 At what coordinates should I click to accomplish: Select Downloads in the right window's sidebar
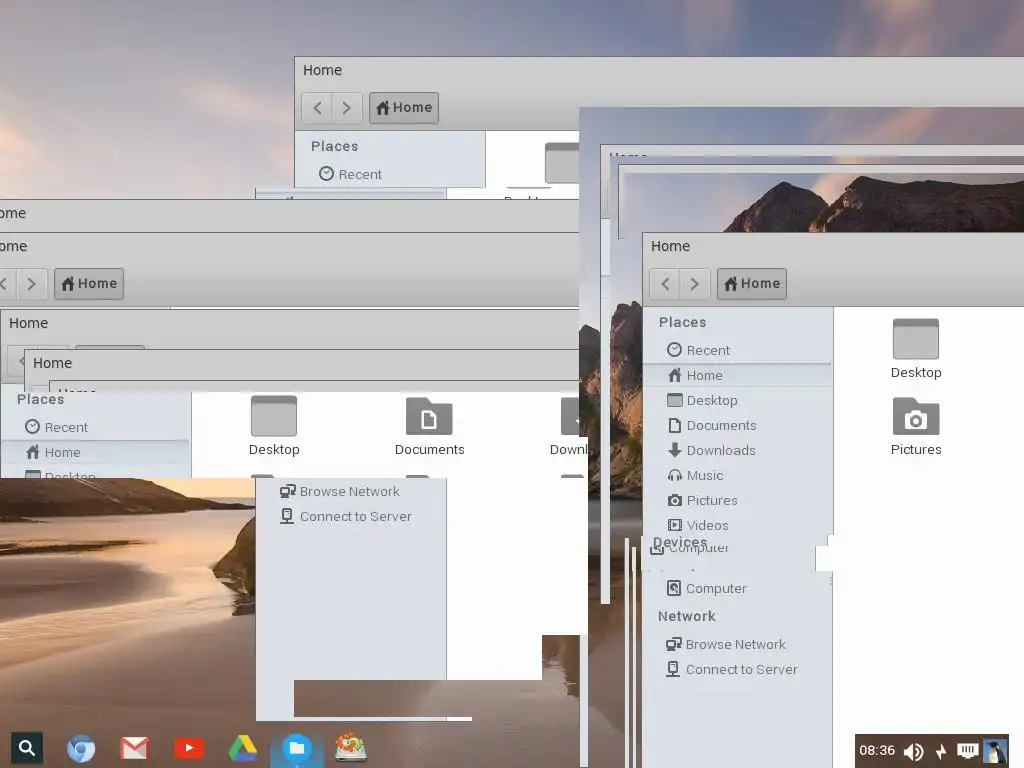[712, 451]
